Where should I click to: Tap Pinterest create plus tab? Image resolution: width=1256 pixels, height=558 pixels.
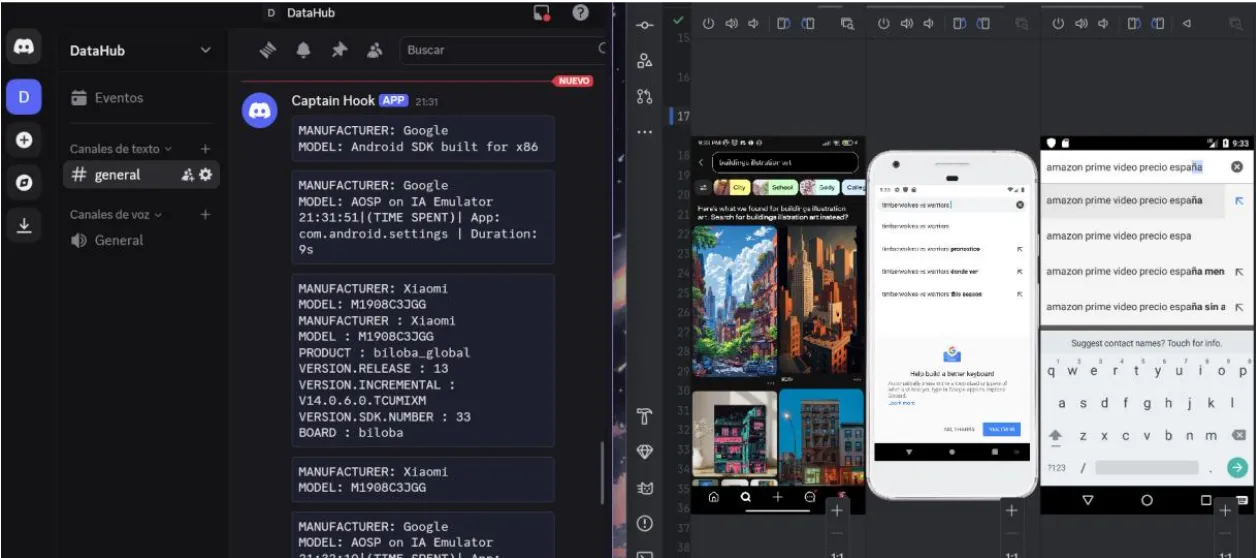coord(777,497)
